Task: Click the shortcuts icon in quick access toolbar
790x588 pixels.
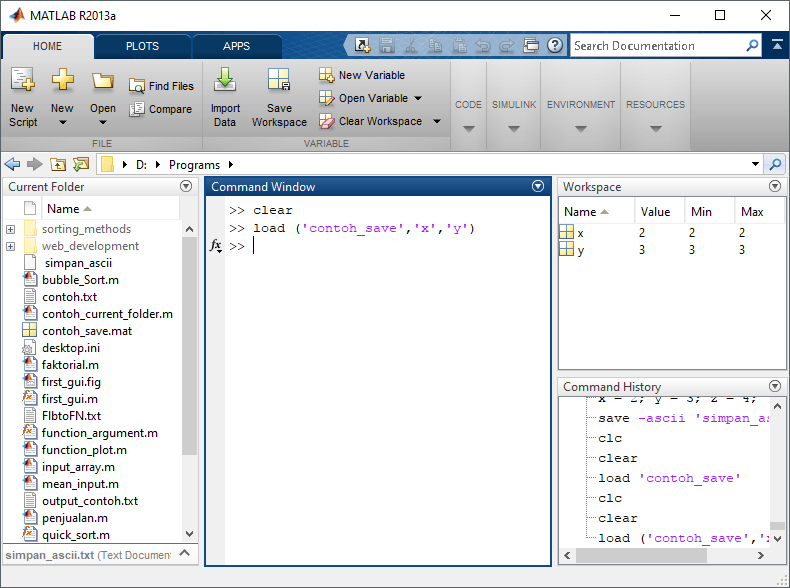Action: point(362,45)
